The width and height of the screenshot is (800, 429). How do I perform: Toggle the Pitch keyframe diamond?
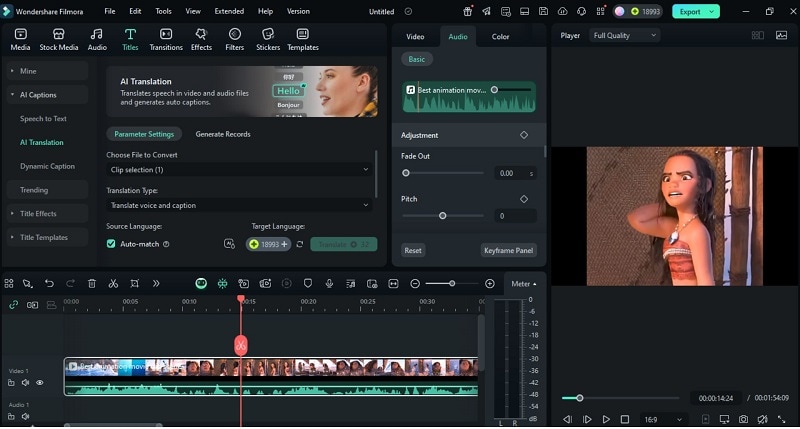click(524, 199)
